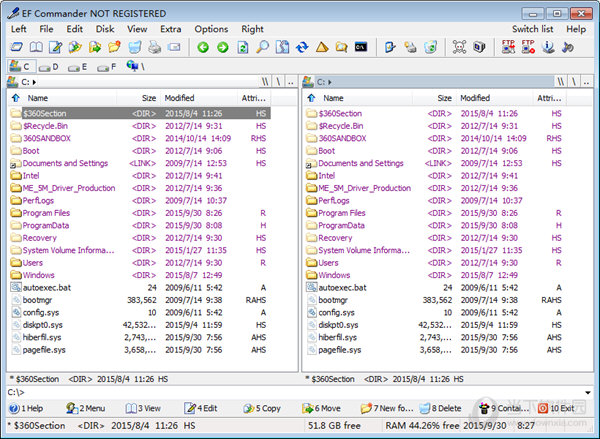This screenshot has height=439, width=600.
Task: Expand the left panel C: path arrow
Action: [34, 82]
